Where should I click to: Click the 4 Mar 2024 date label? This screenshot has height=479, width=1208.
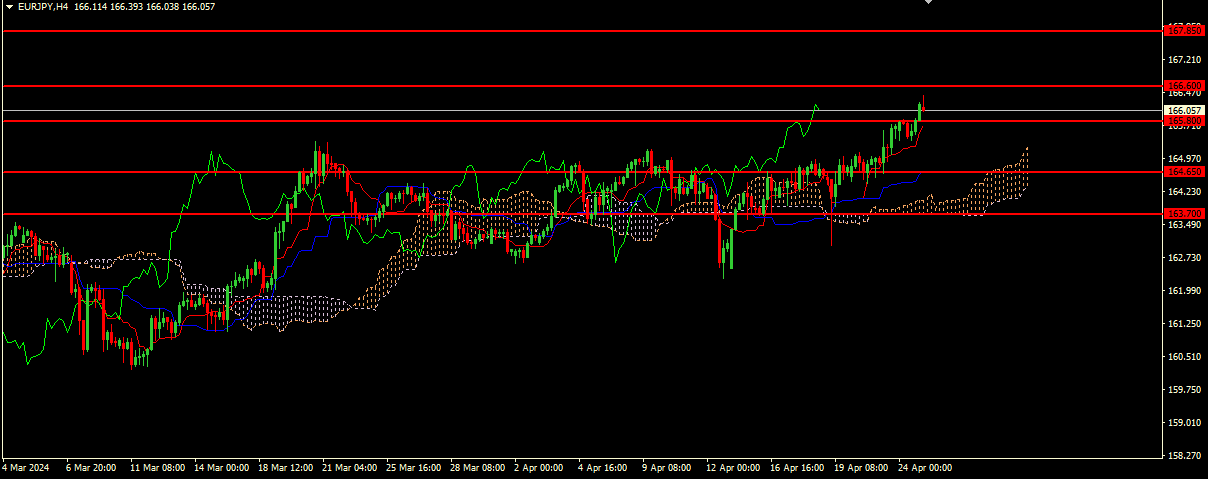27,467
